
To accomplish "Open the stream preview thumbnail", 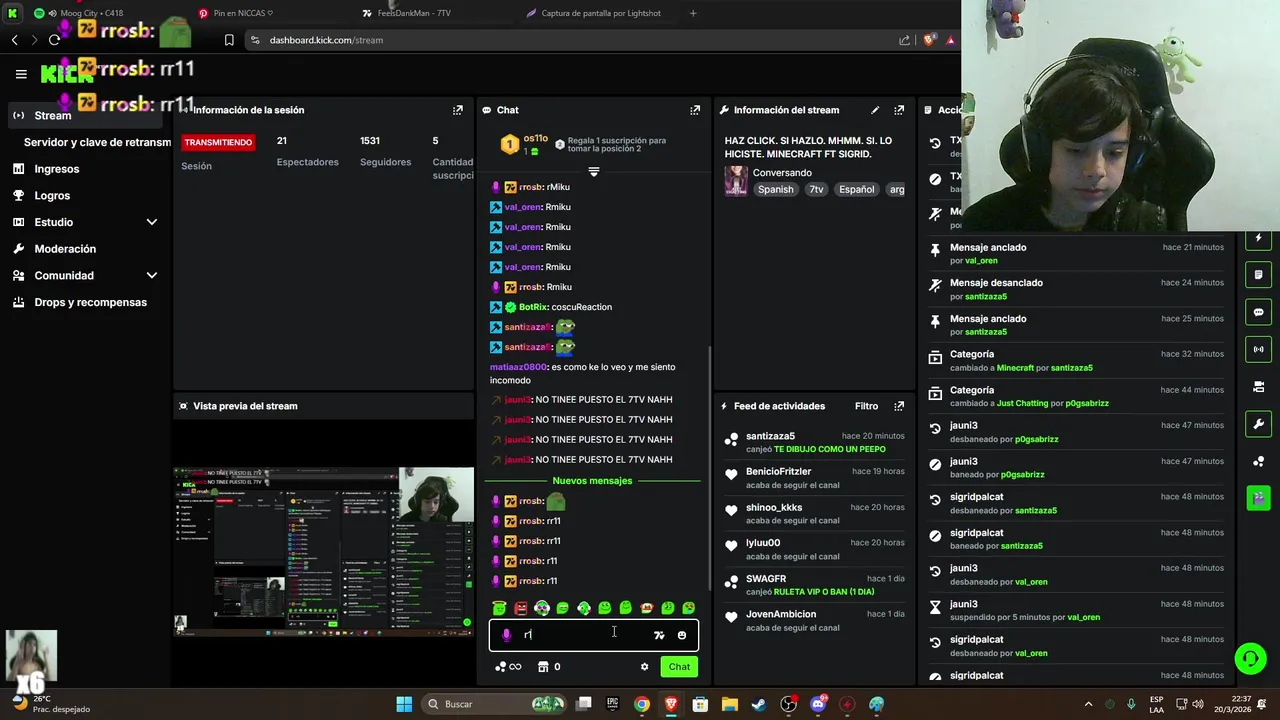I will [323, 551].
